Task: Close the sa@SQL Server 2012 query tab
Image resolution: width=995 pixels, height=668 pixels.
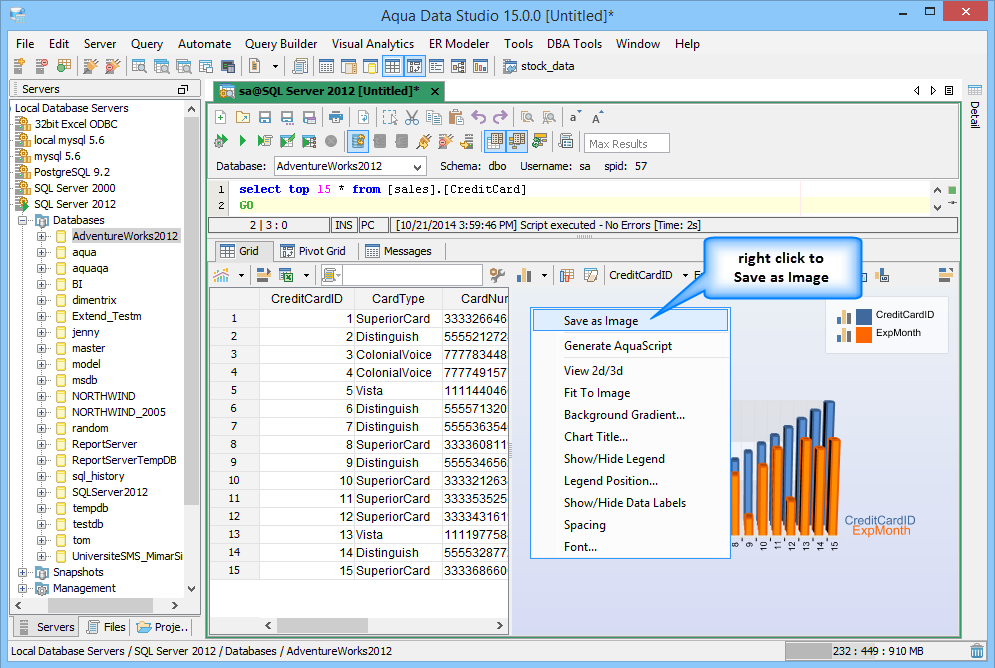Action: (435, 91)
